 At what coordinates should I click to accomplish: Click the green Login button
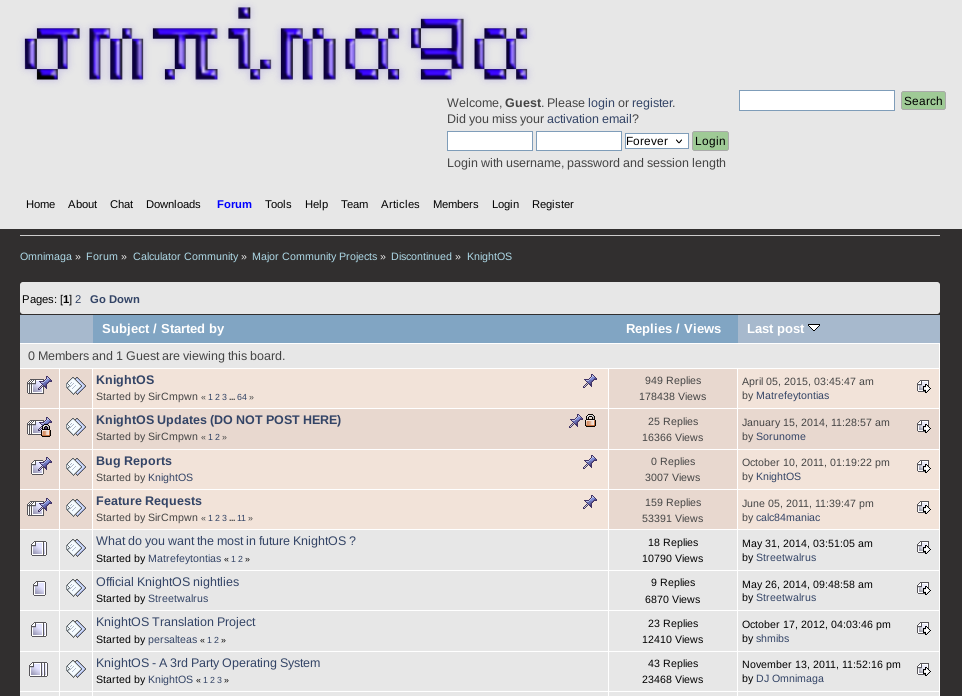[710, 141]
